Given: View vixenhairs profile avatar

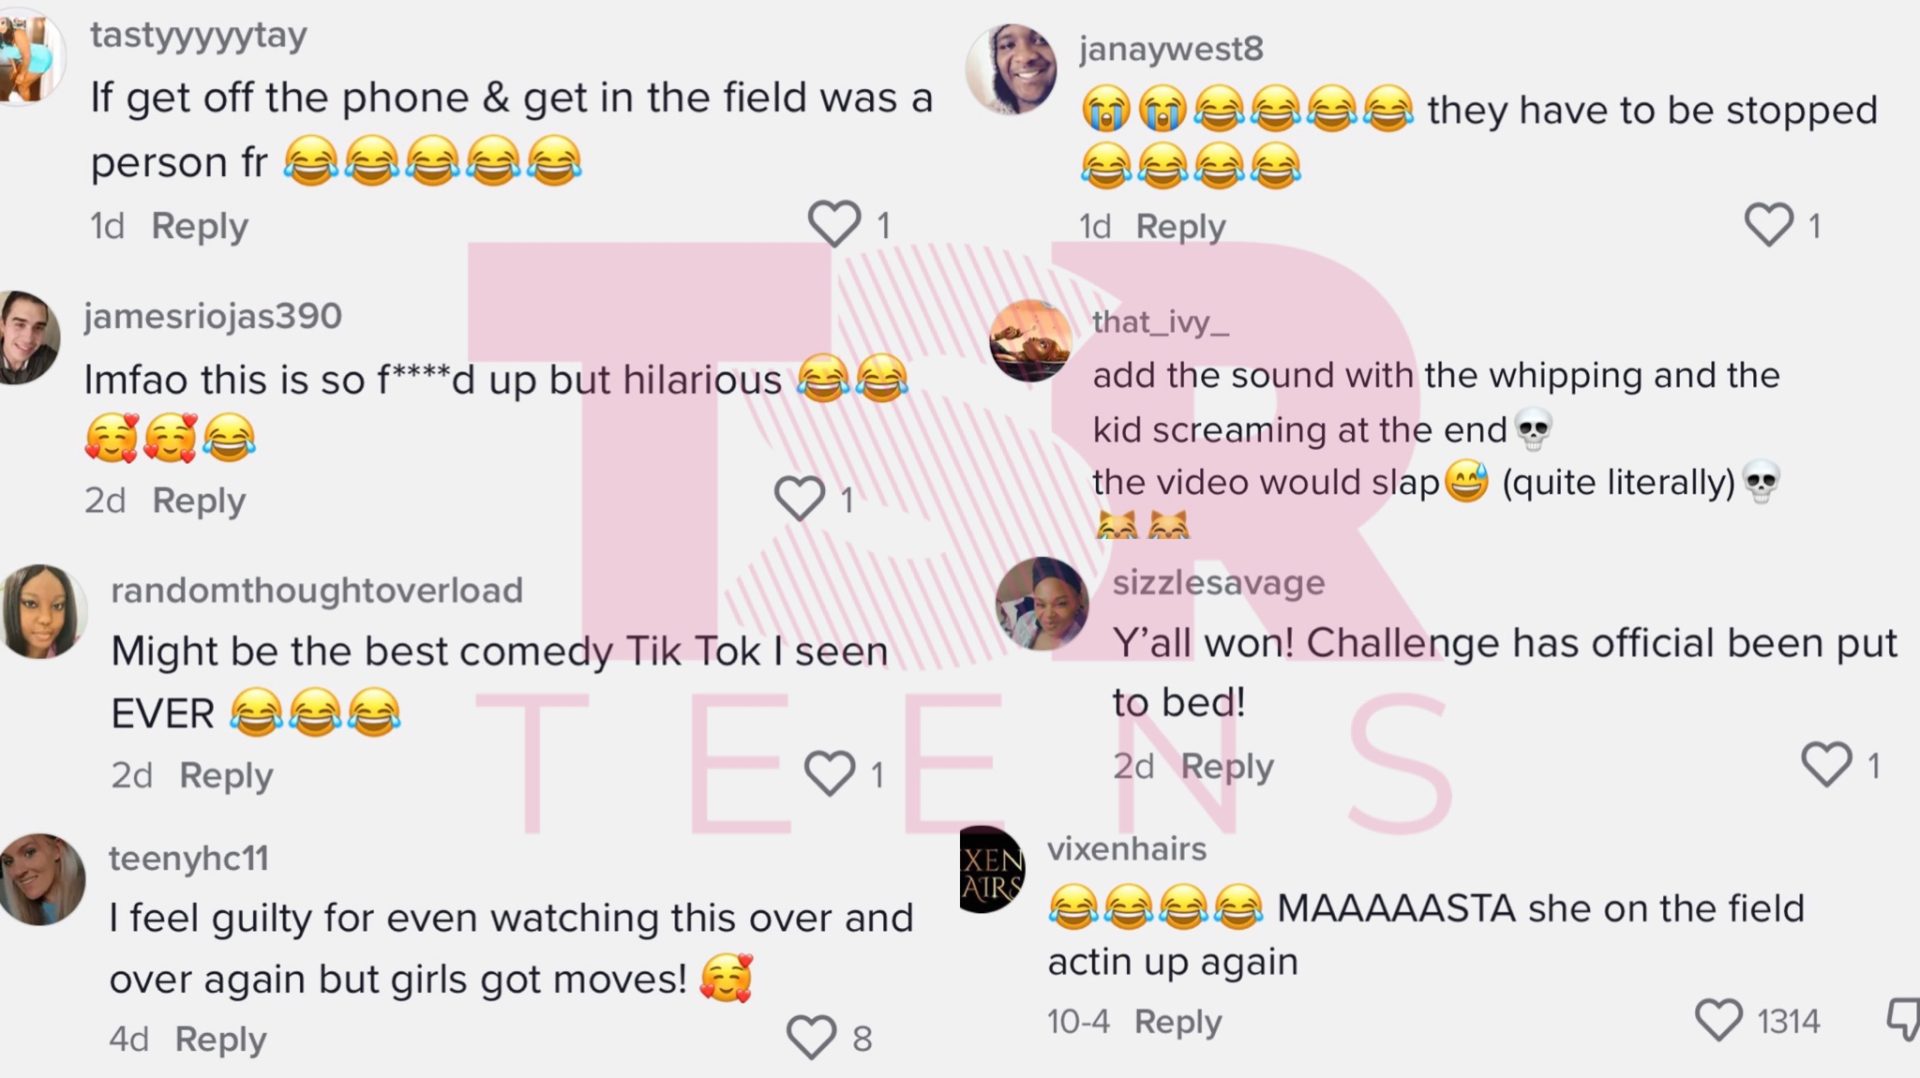Looking at the screenshot, I should coord(993,870).
